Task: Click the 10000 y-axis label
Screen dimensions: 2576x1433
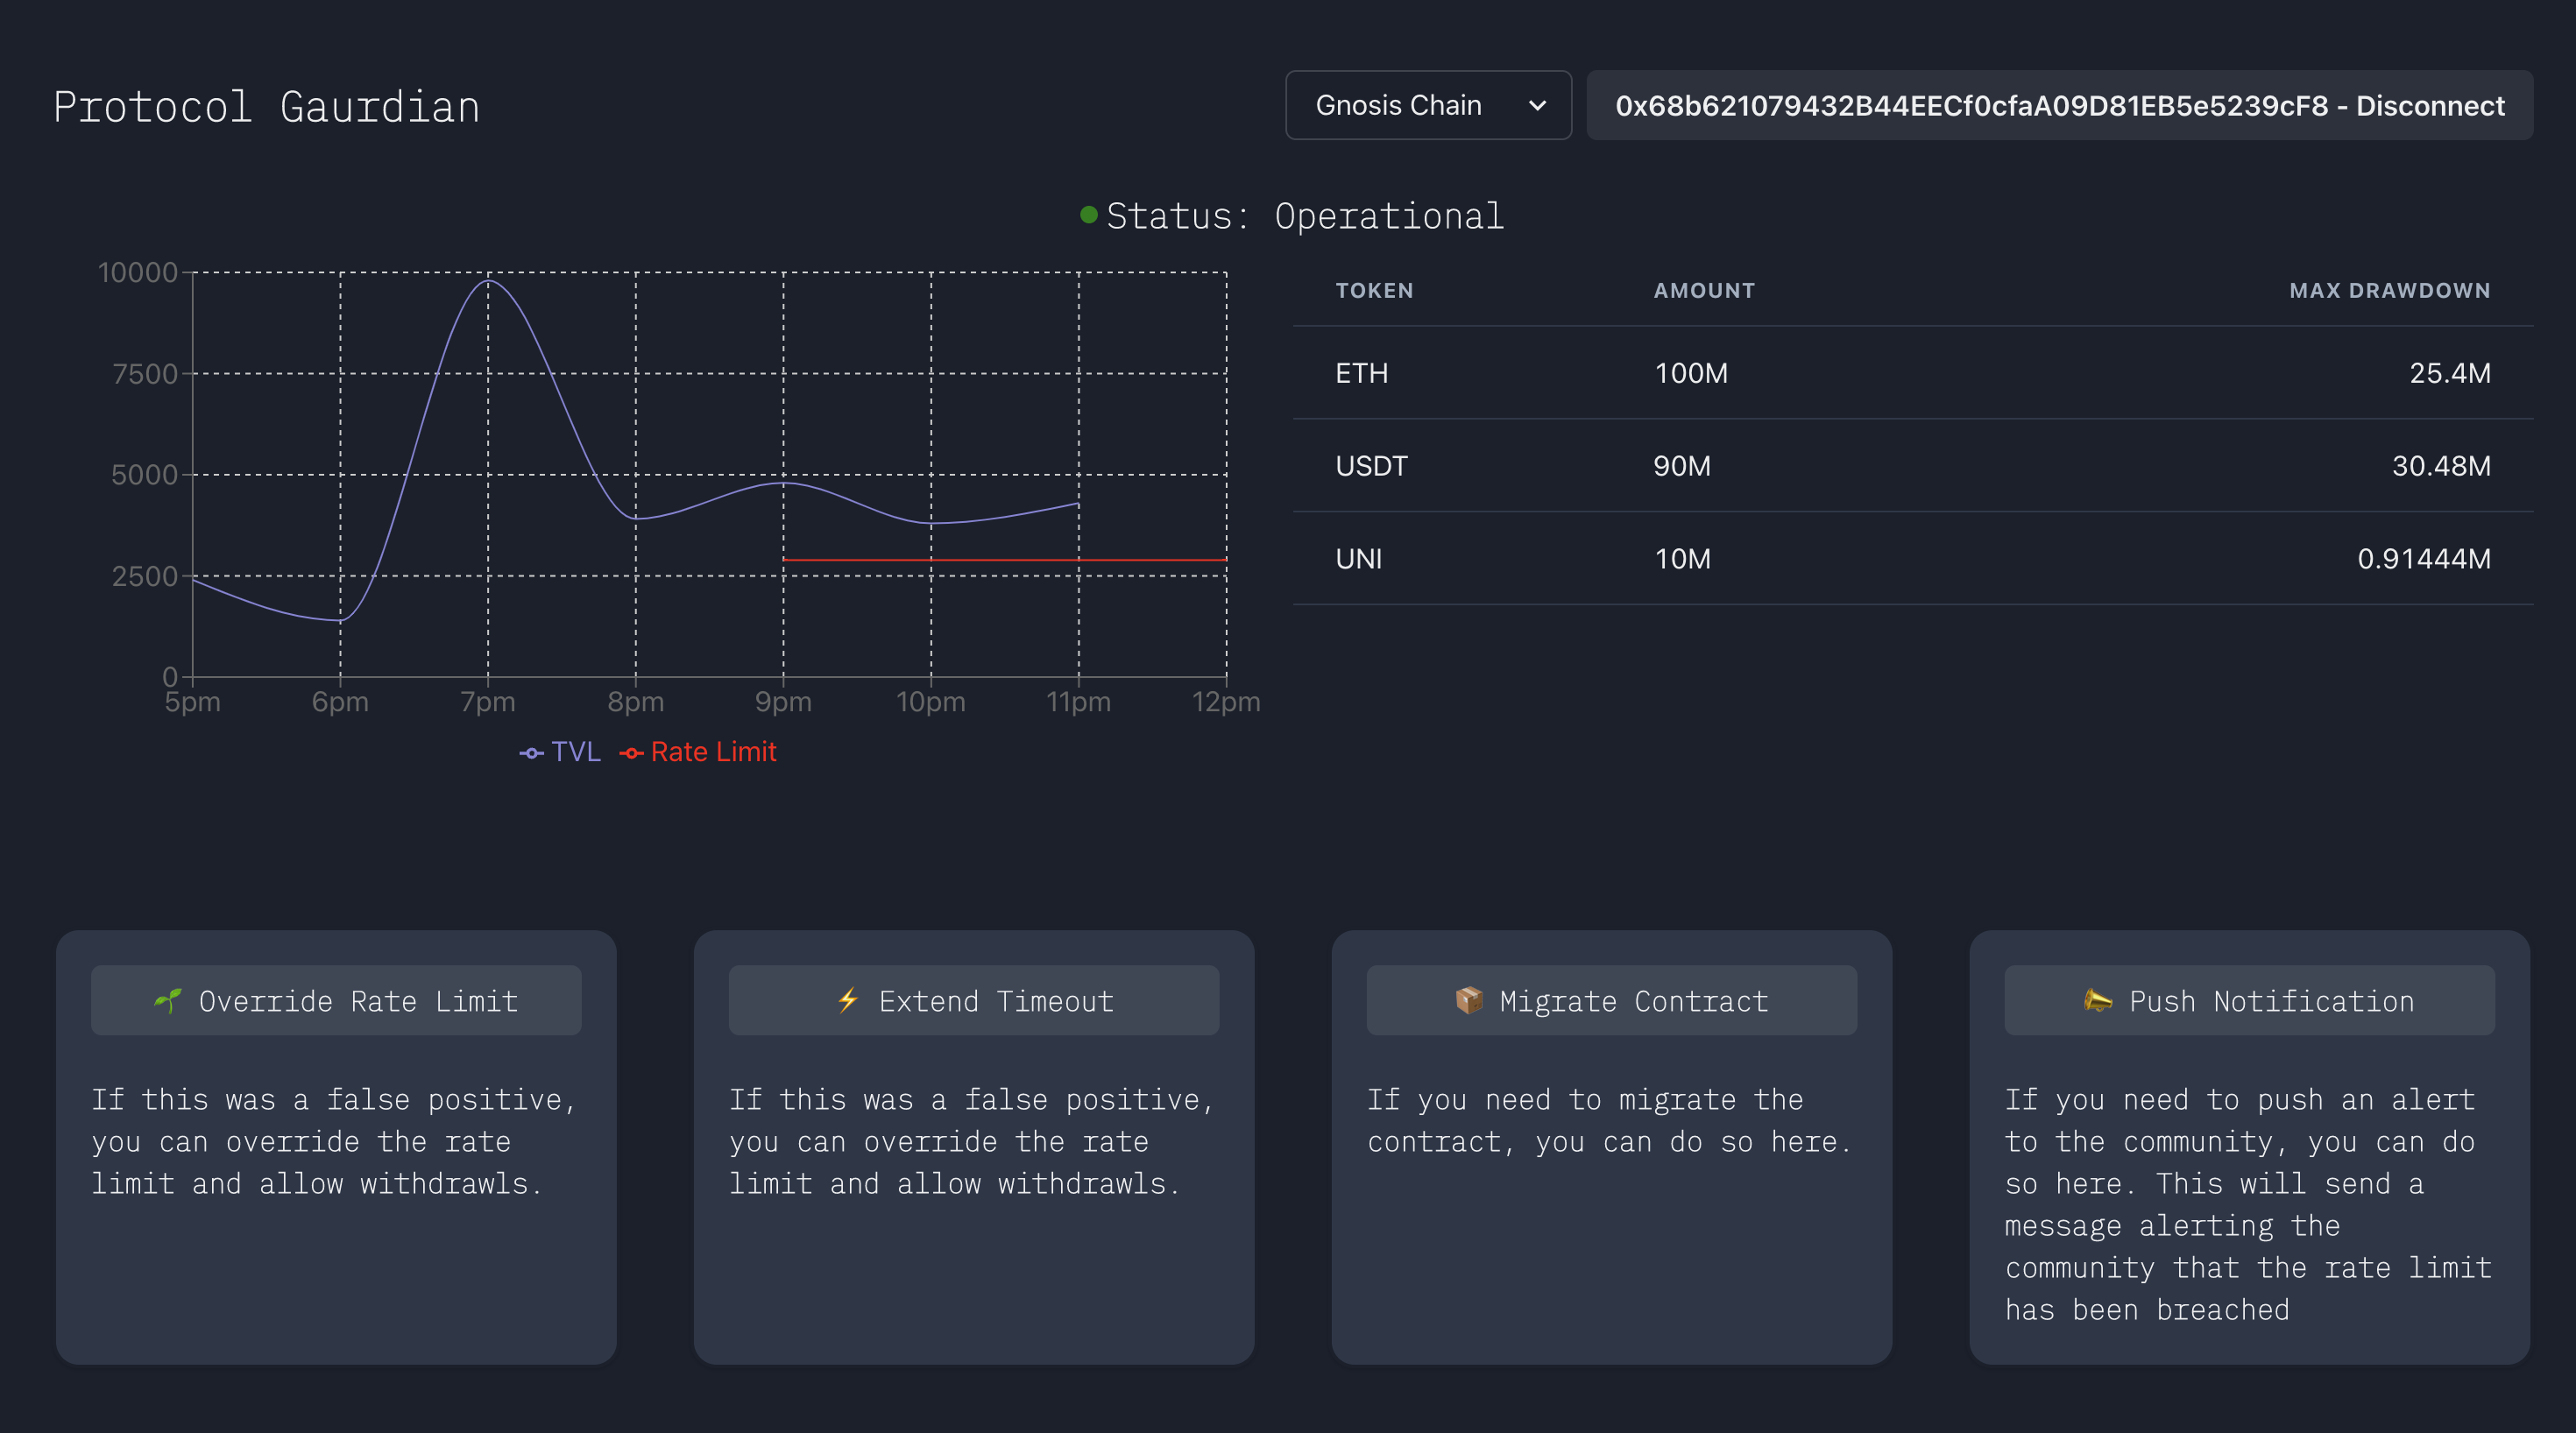Action: pos(137,272)
